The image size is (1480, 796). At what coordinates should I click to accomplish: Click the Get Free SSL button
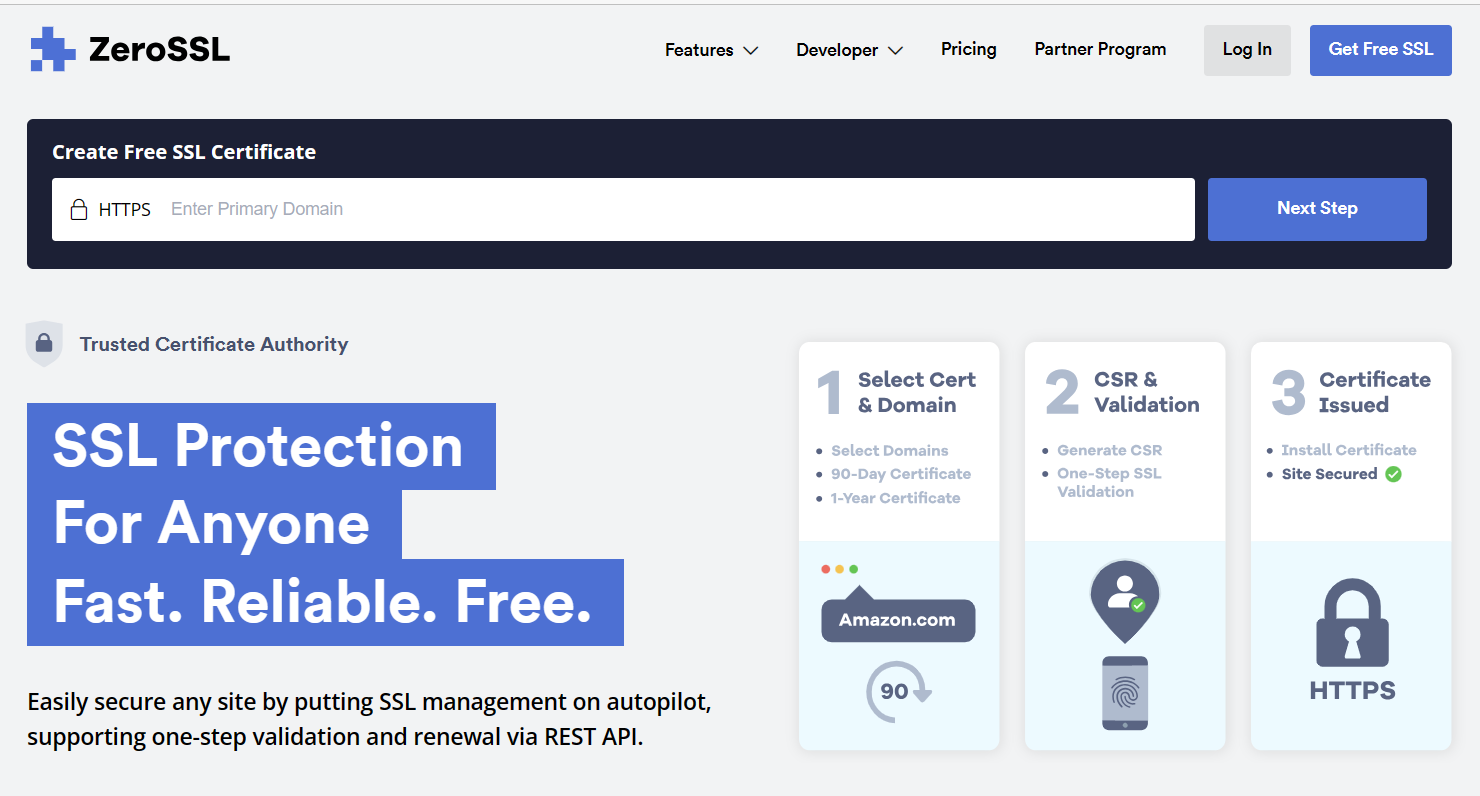point(1381,50)
